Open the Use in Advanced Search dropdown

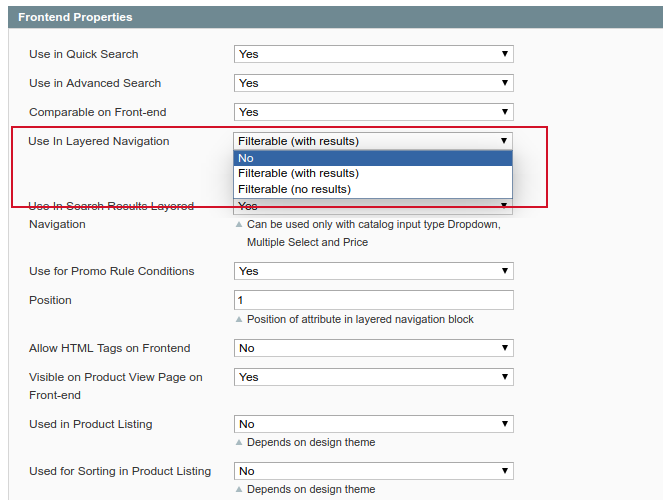373,83
